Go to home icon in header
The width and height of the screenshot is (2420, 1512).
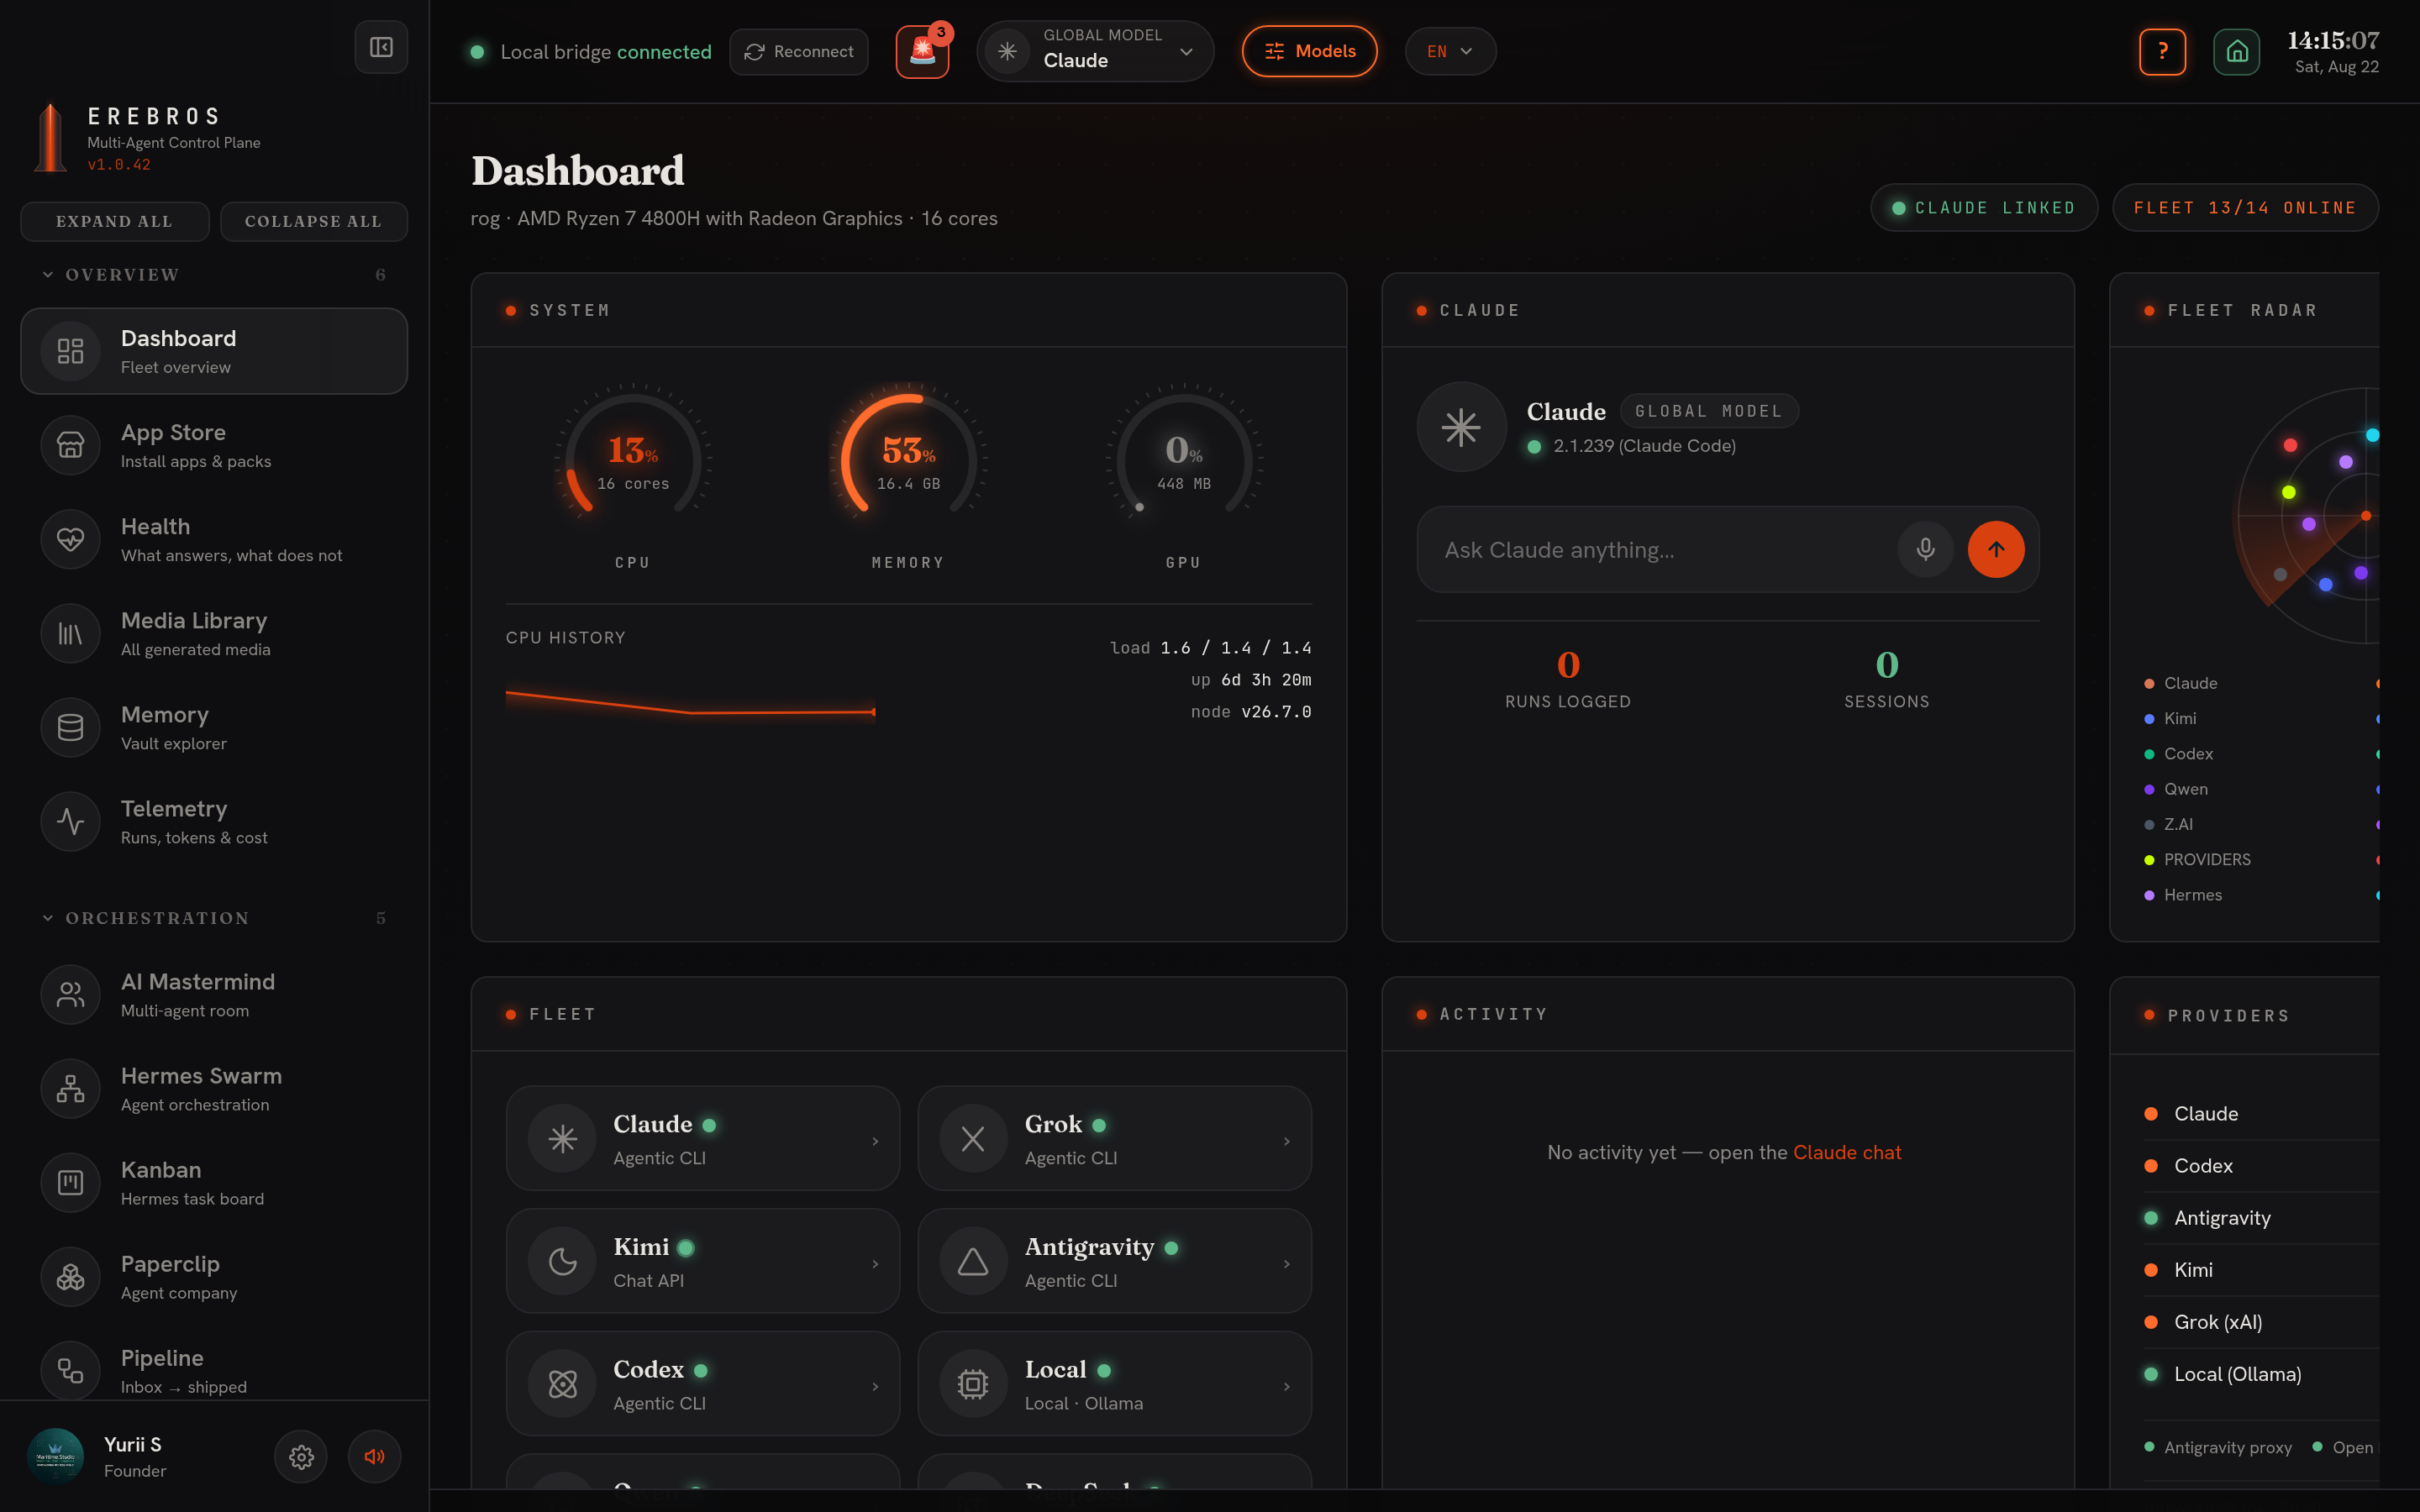pos(2236,51)
